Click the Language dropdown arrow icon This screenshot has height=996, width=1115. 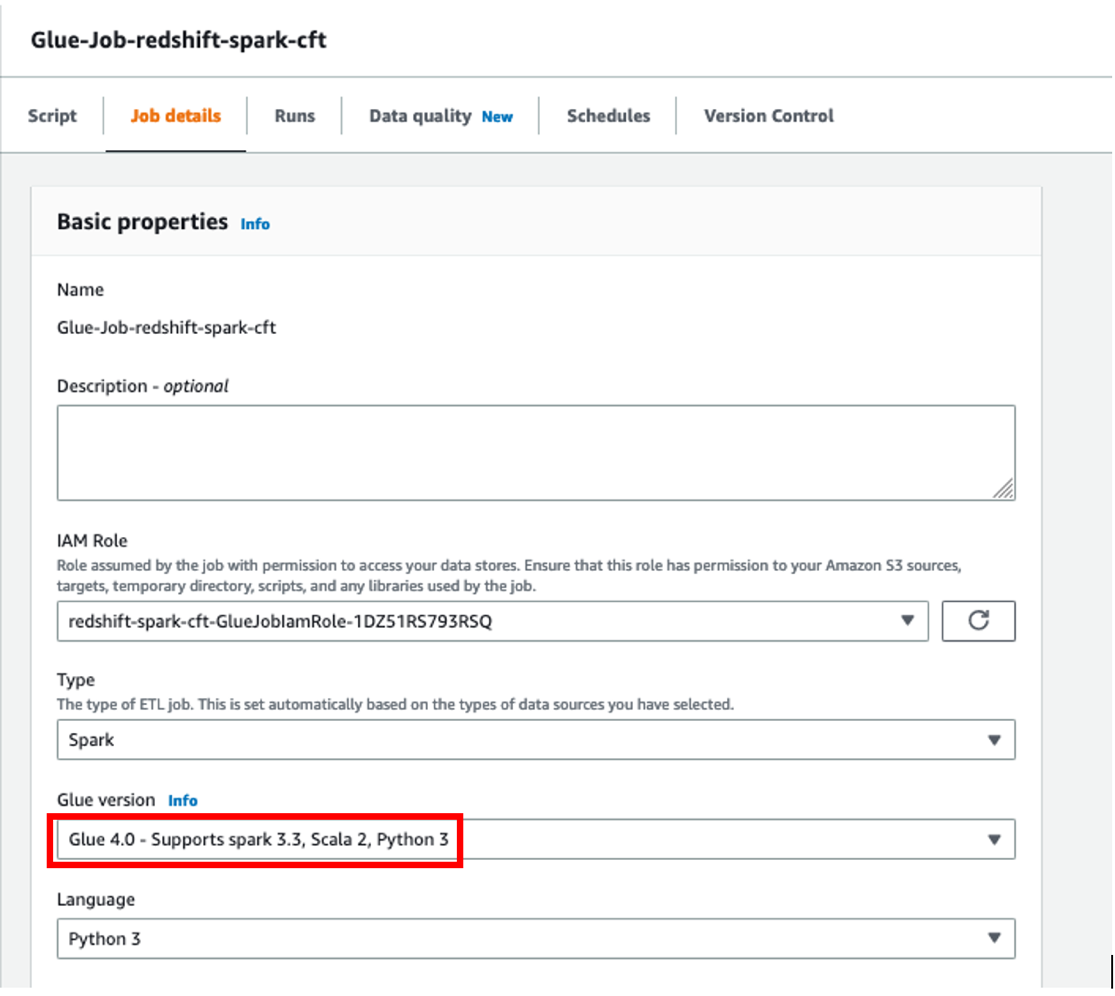coord(994,938)
